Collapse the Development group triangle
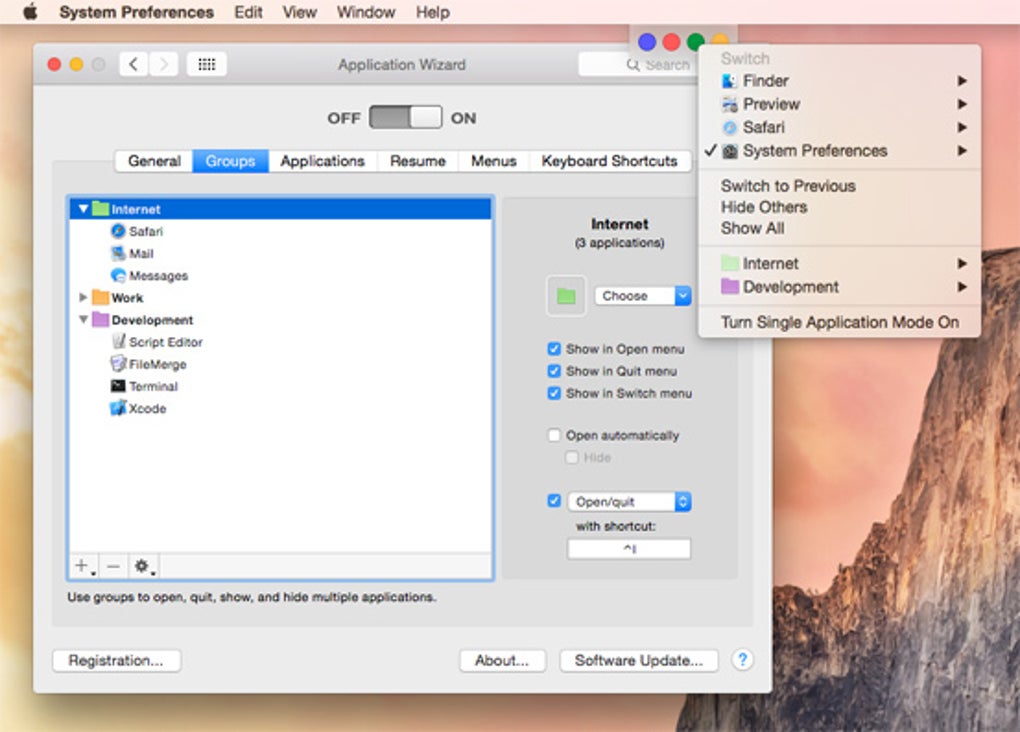Viewport: 1020px width, 732px height. point(83,319)
